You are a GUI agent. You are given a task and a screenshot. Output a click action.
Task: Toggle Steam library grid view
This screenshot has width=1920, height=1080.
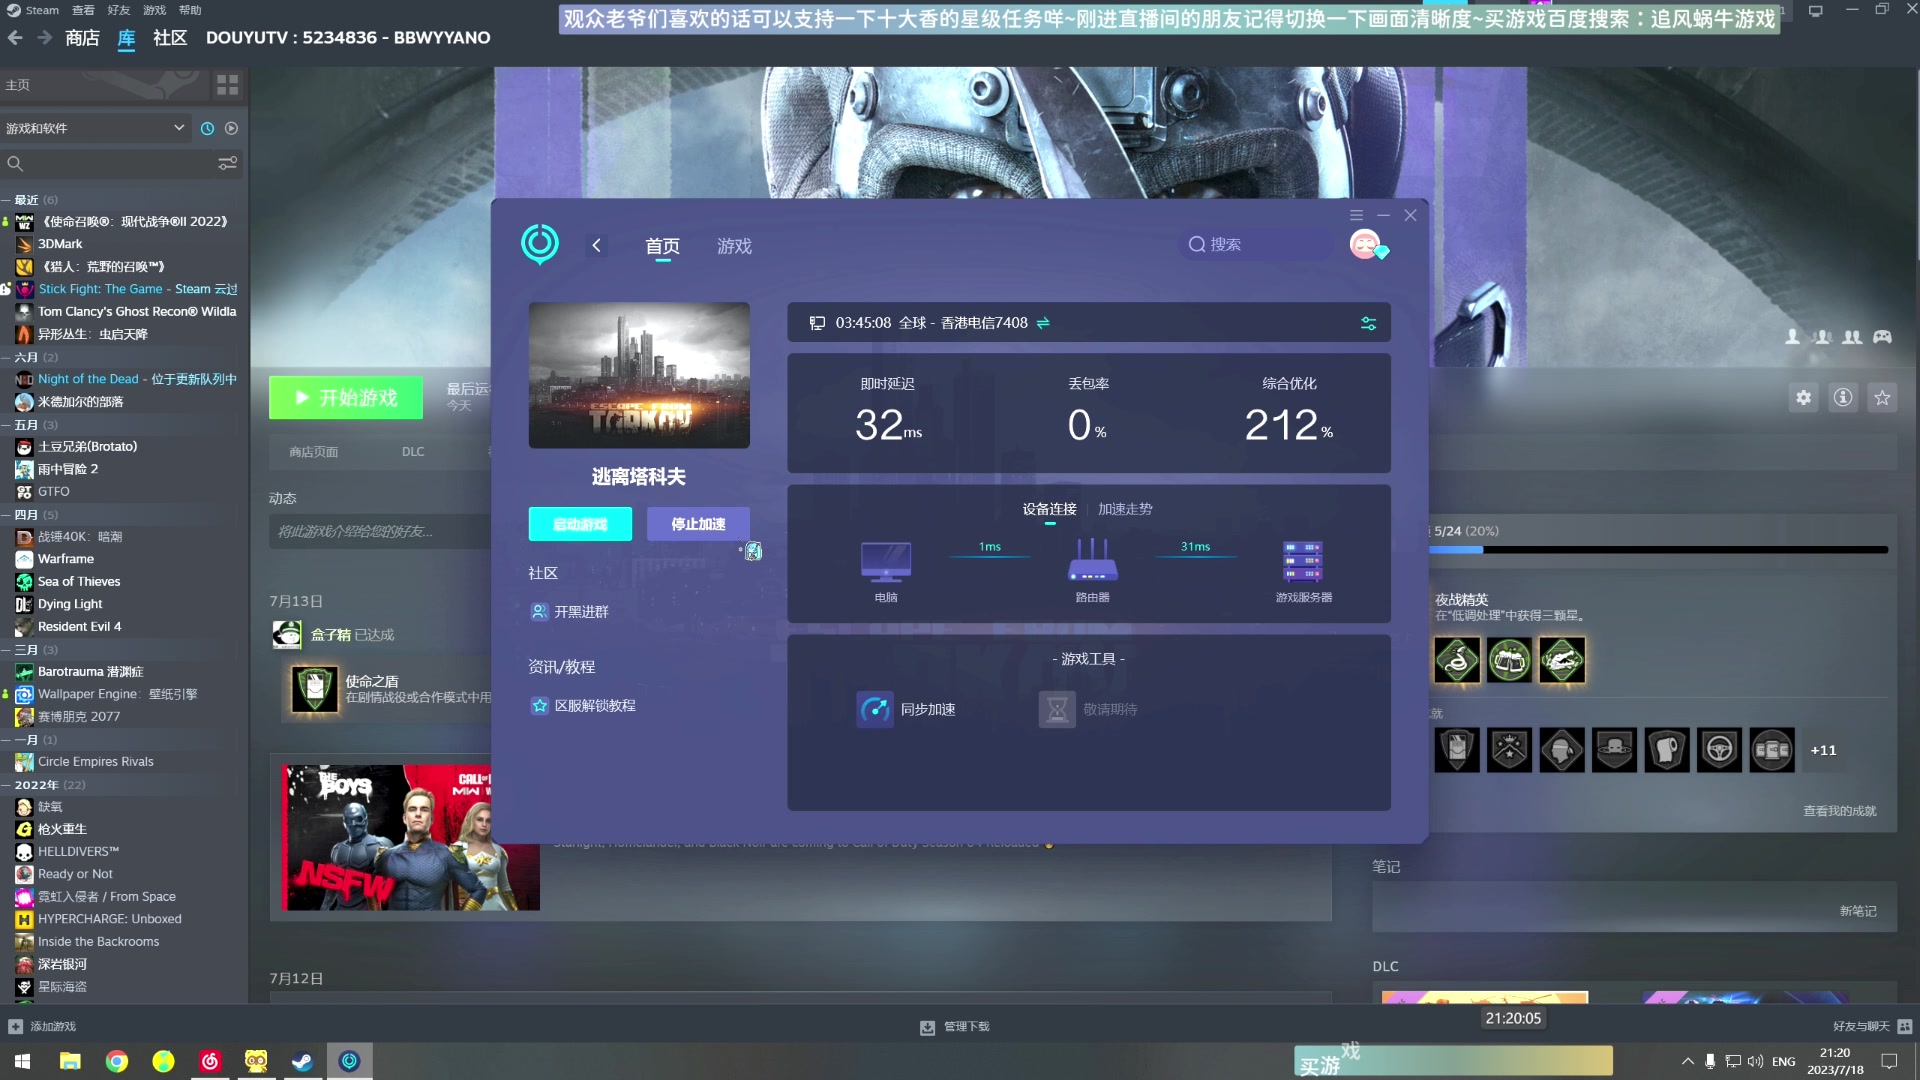point(227,85)
